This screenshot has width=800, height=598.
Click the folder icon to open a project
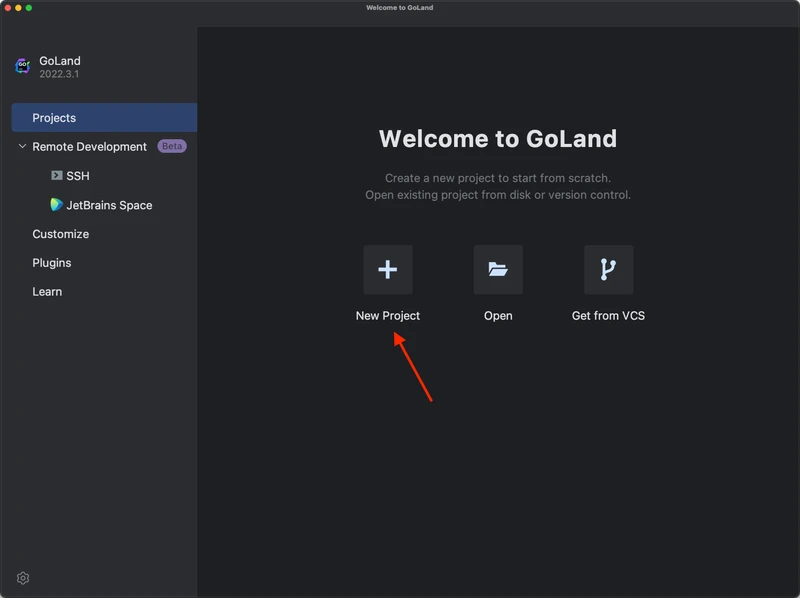498,270
